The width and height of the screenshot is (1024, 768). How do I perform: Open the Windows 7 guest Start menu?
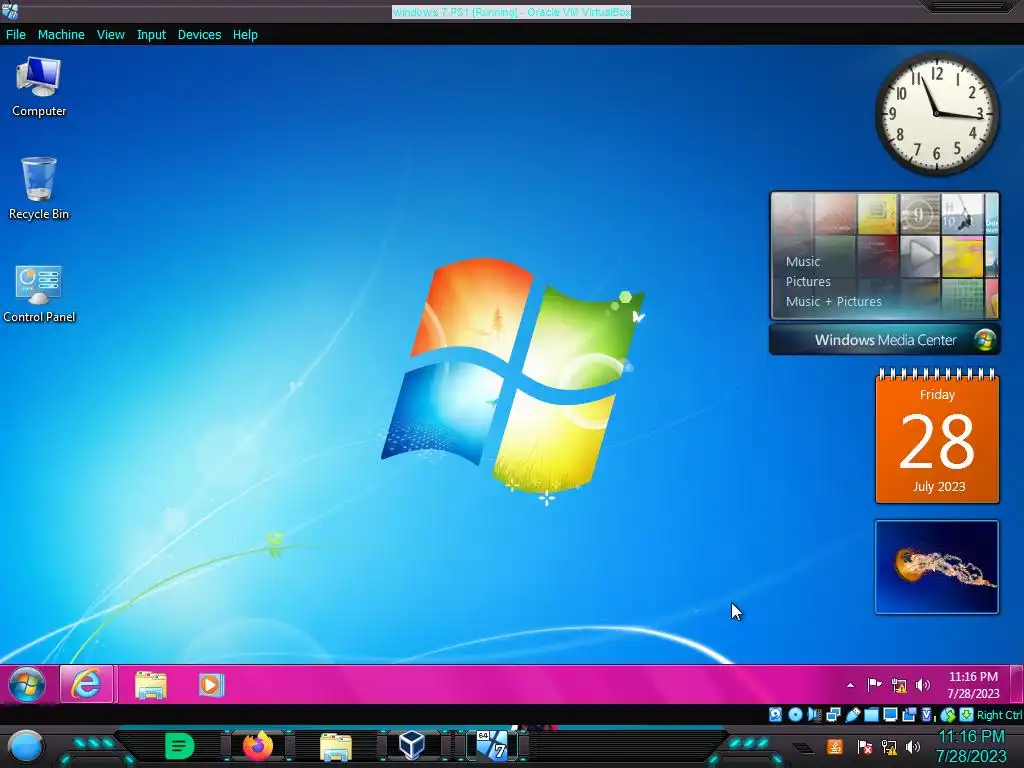point(27,684)
